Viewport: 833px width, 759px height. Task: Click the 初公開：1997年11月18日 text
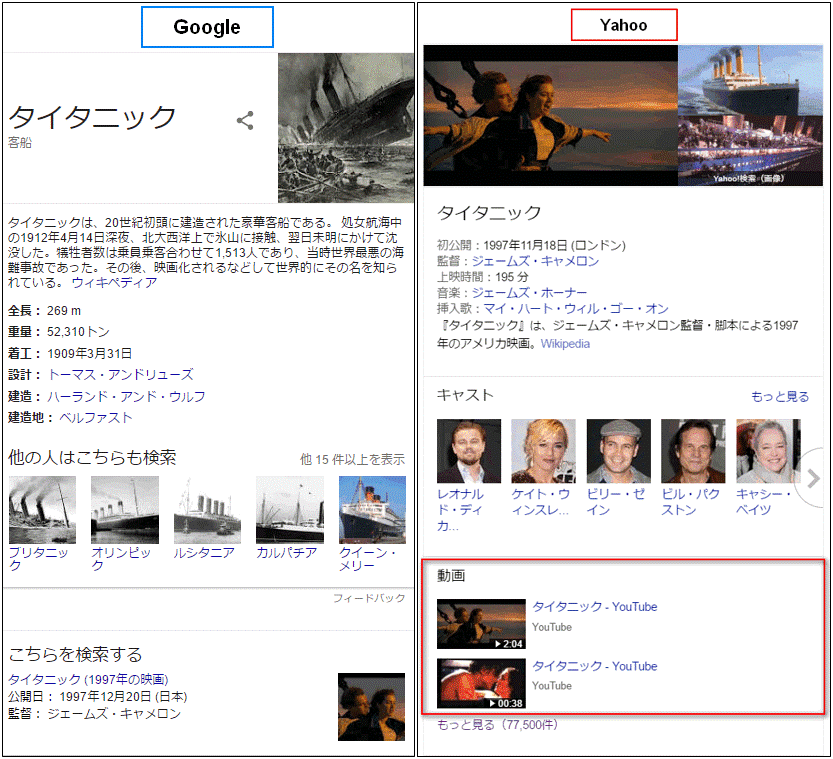(x=531, y=245)
